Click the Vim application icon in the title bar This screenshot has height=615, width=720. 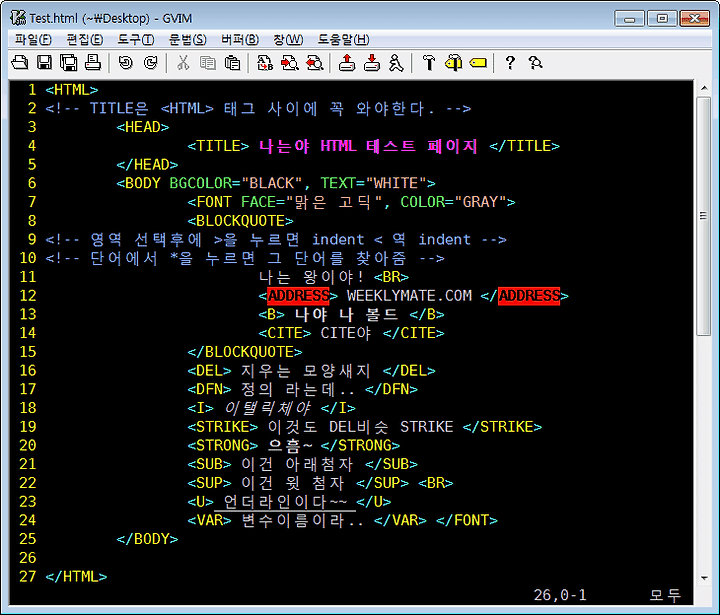[x=18, y=18]
